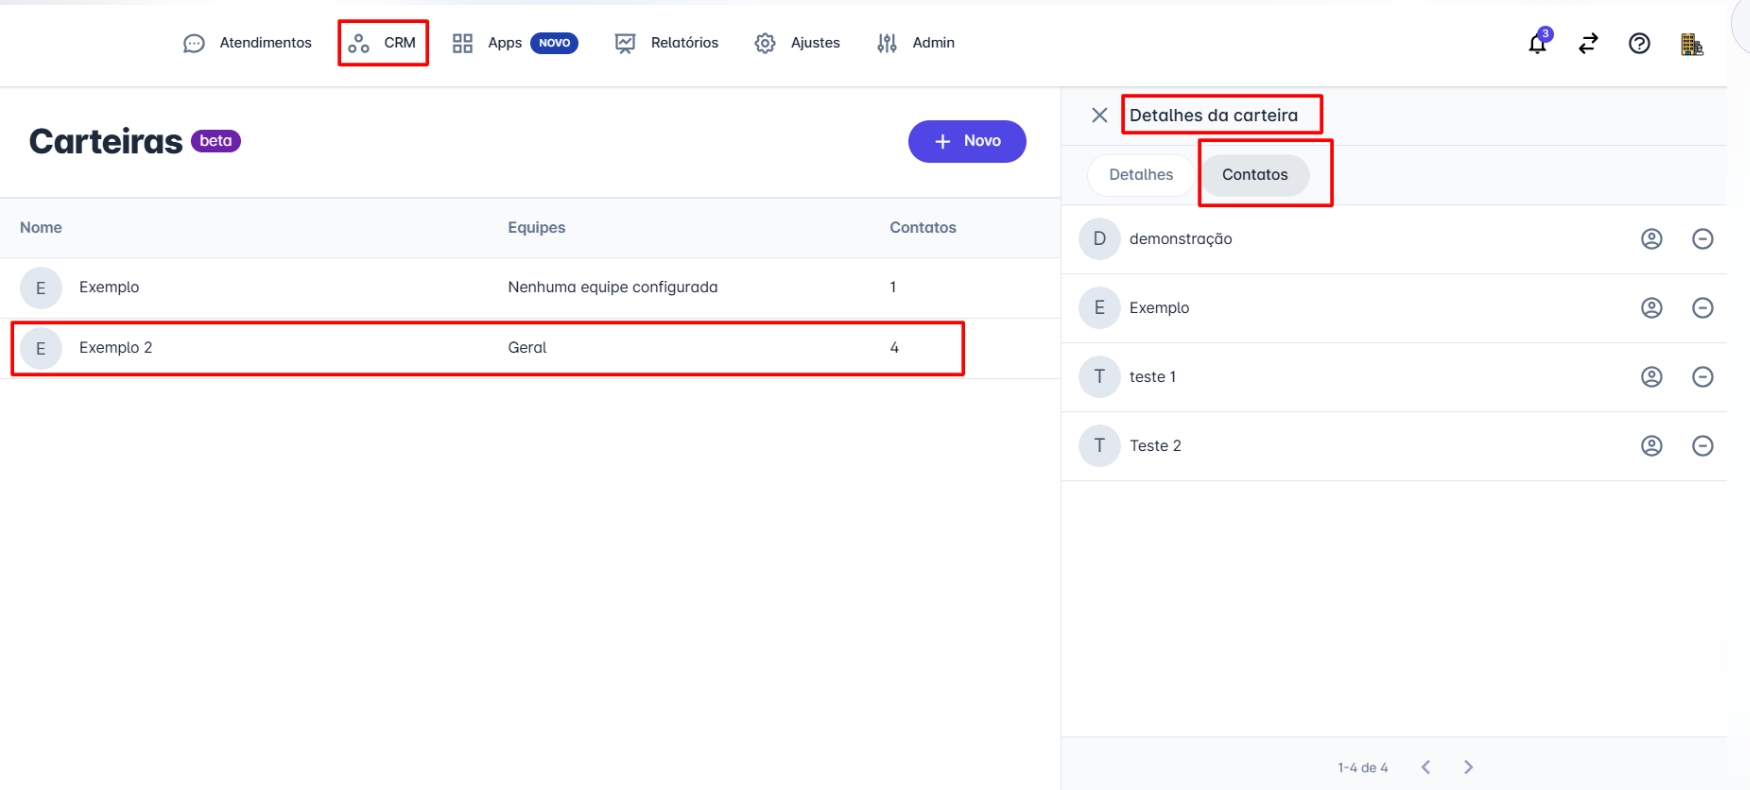Go to next page of contacts

1468,767
